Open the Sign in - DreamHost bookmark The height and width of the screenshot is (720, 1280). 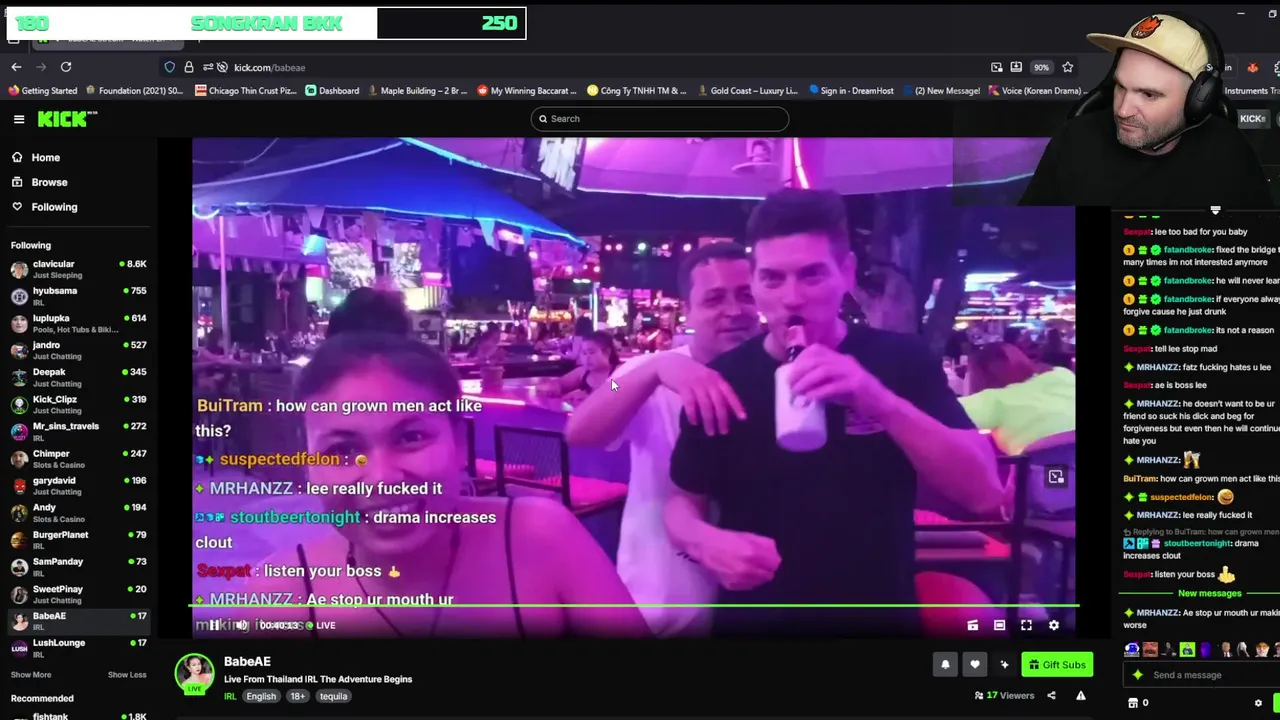tap(851, 91)
